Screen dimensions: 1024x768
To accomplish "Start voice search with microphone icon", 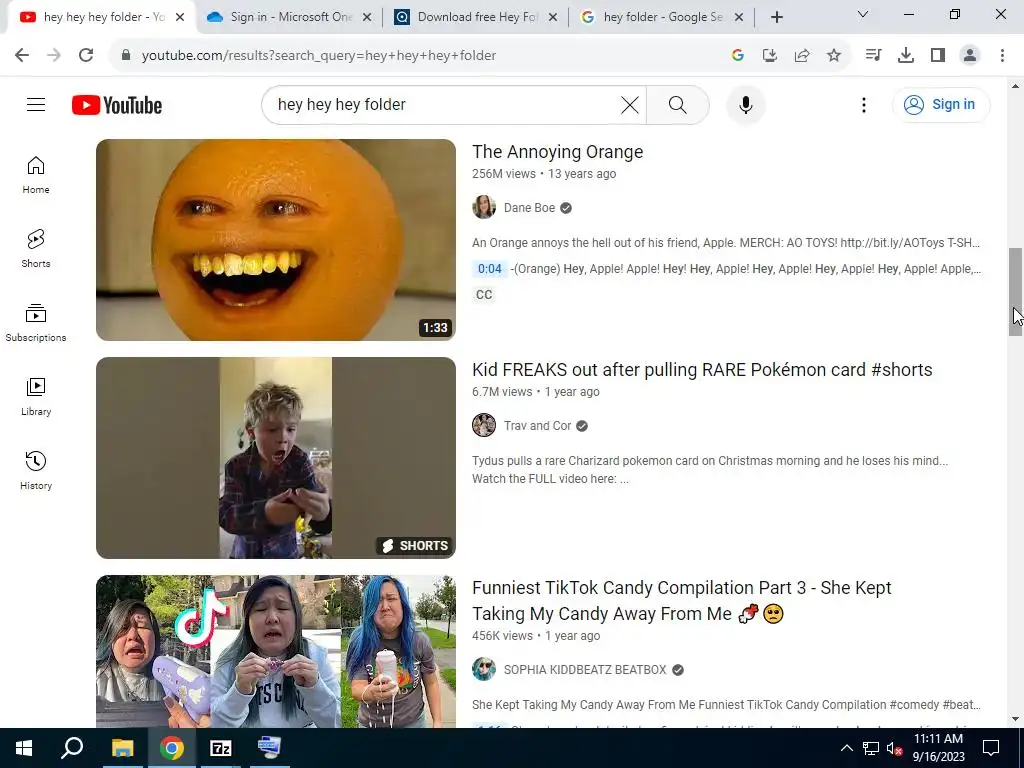I will point(745,104).
